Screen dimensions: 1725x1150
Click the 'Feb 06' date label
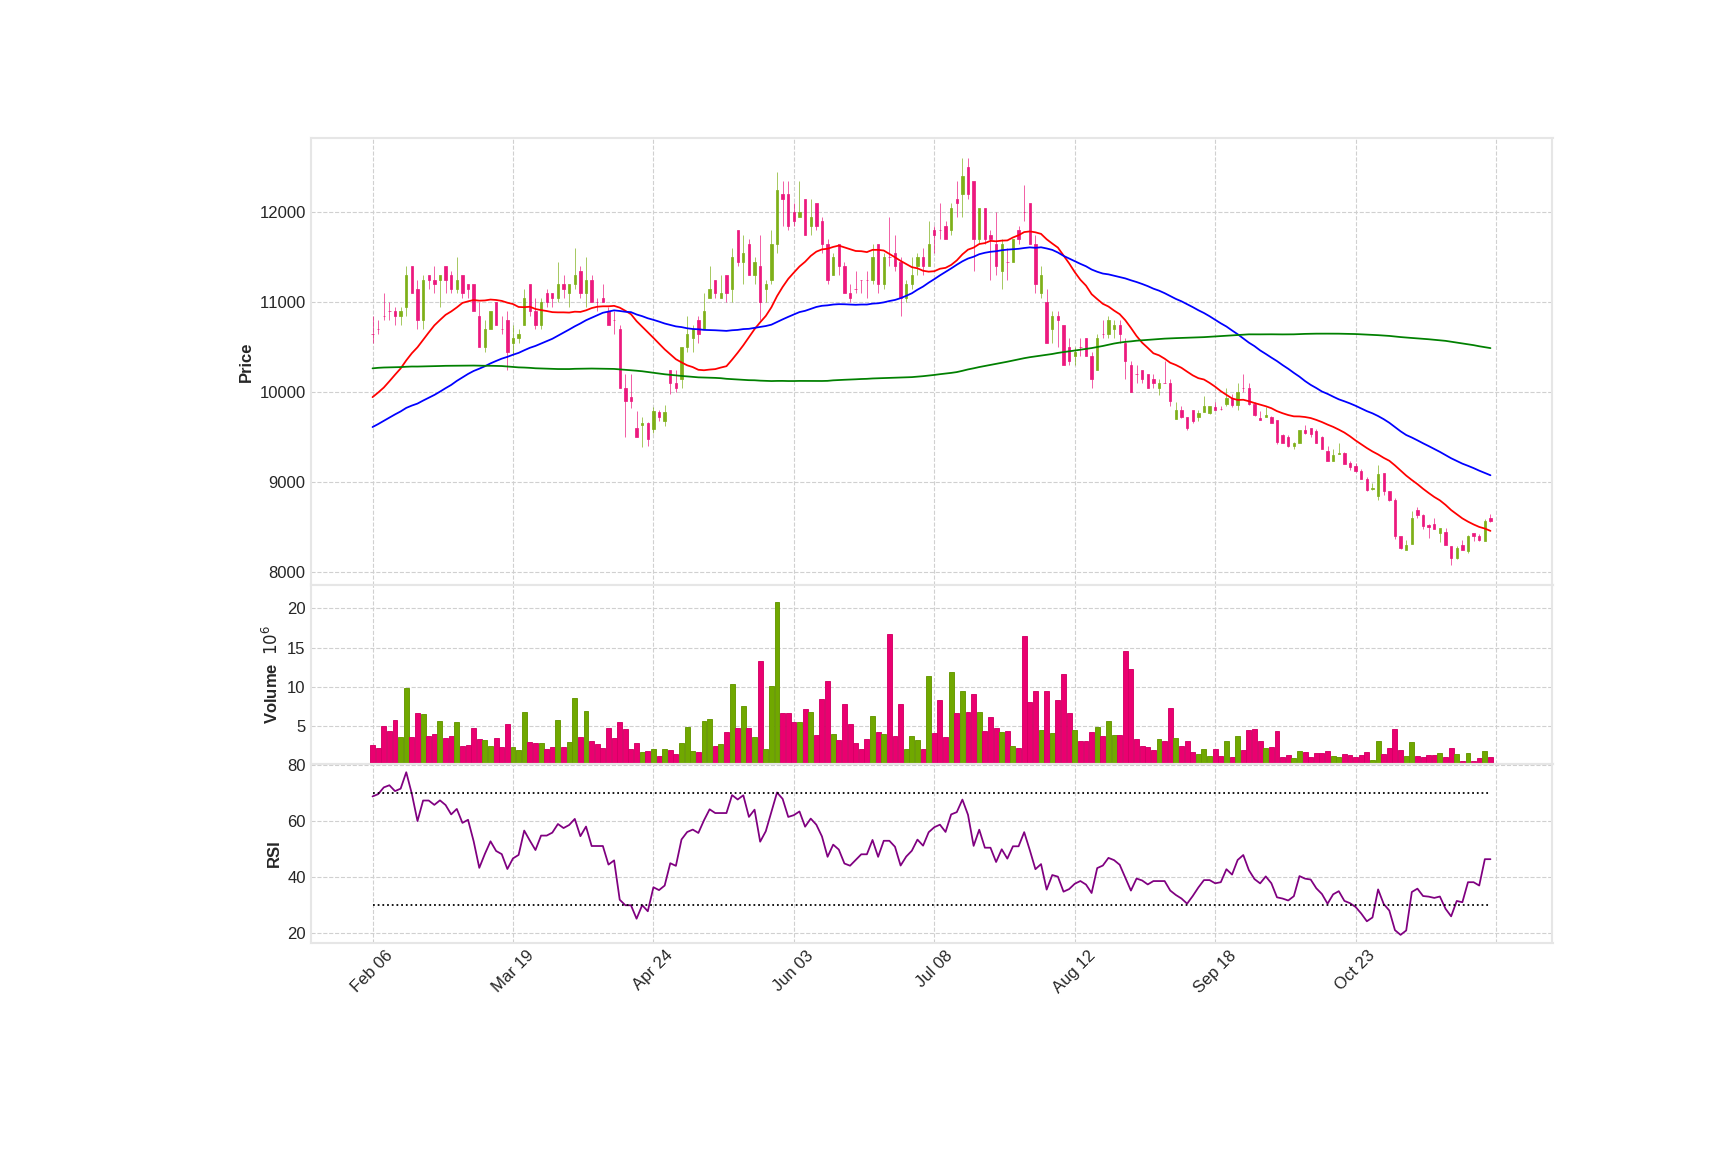(x=370, y=971)
